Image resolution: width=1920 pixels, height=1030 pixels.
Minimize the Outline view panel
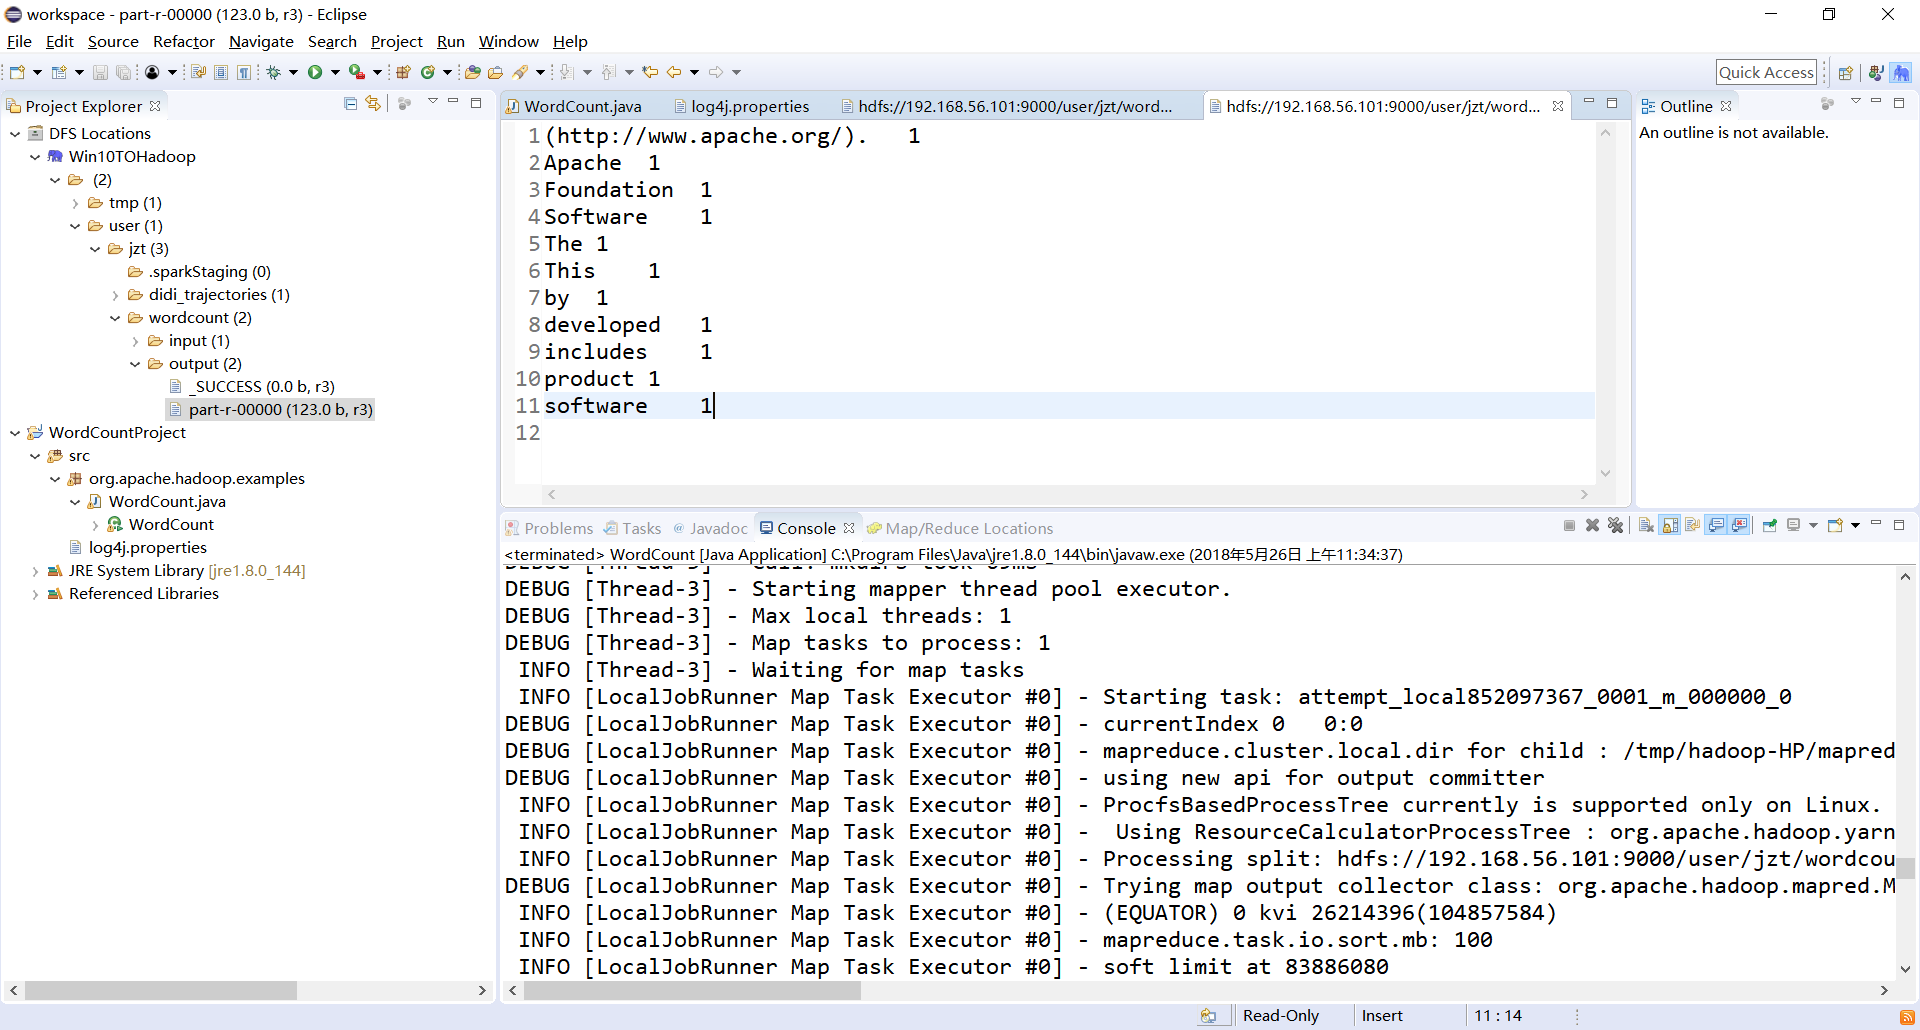click(1876, 102)
